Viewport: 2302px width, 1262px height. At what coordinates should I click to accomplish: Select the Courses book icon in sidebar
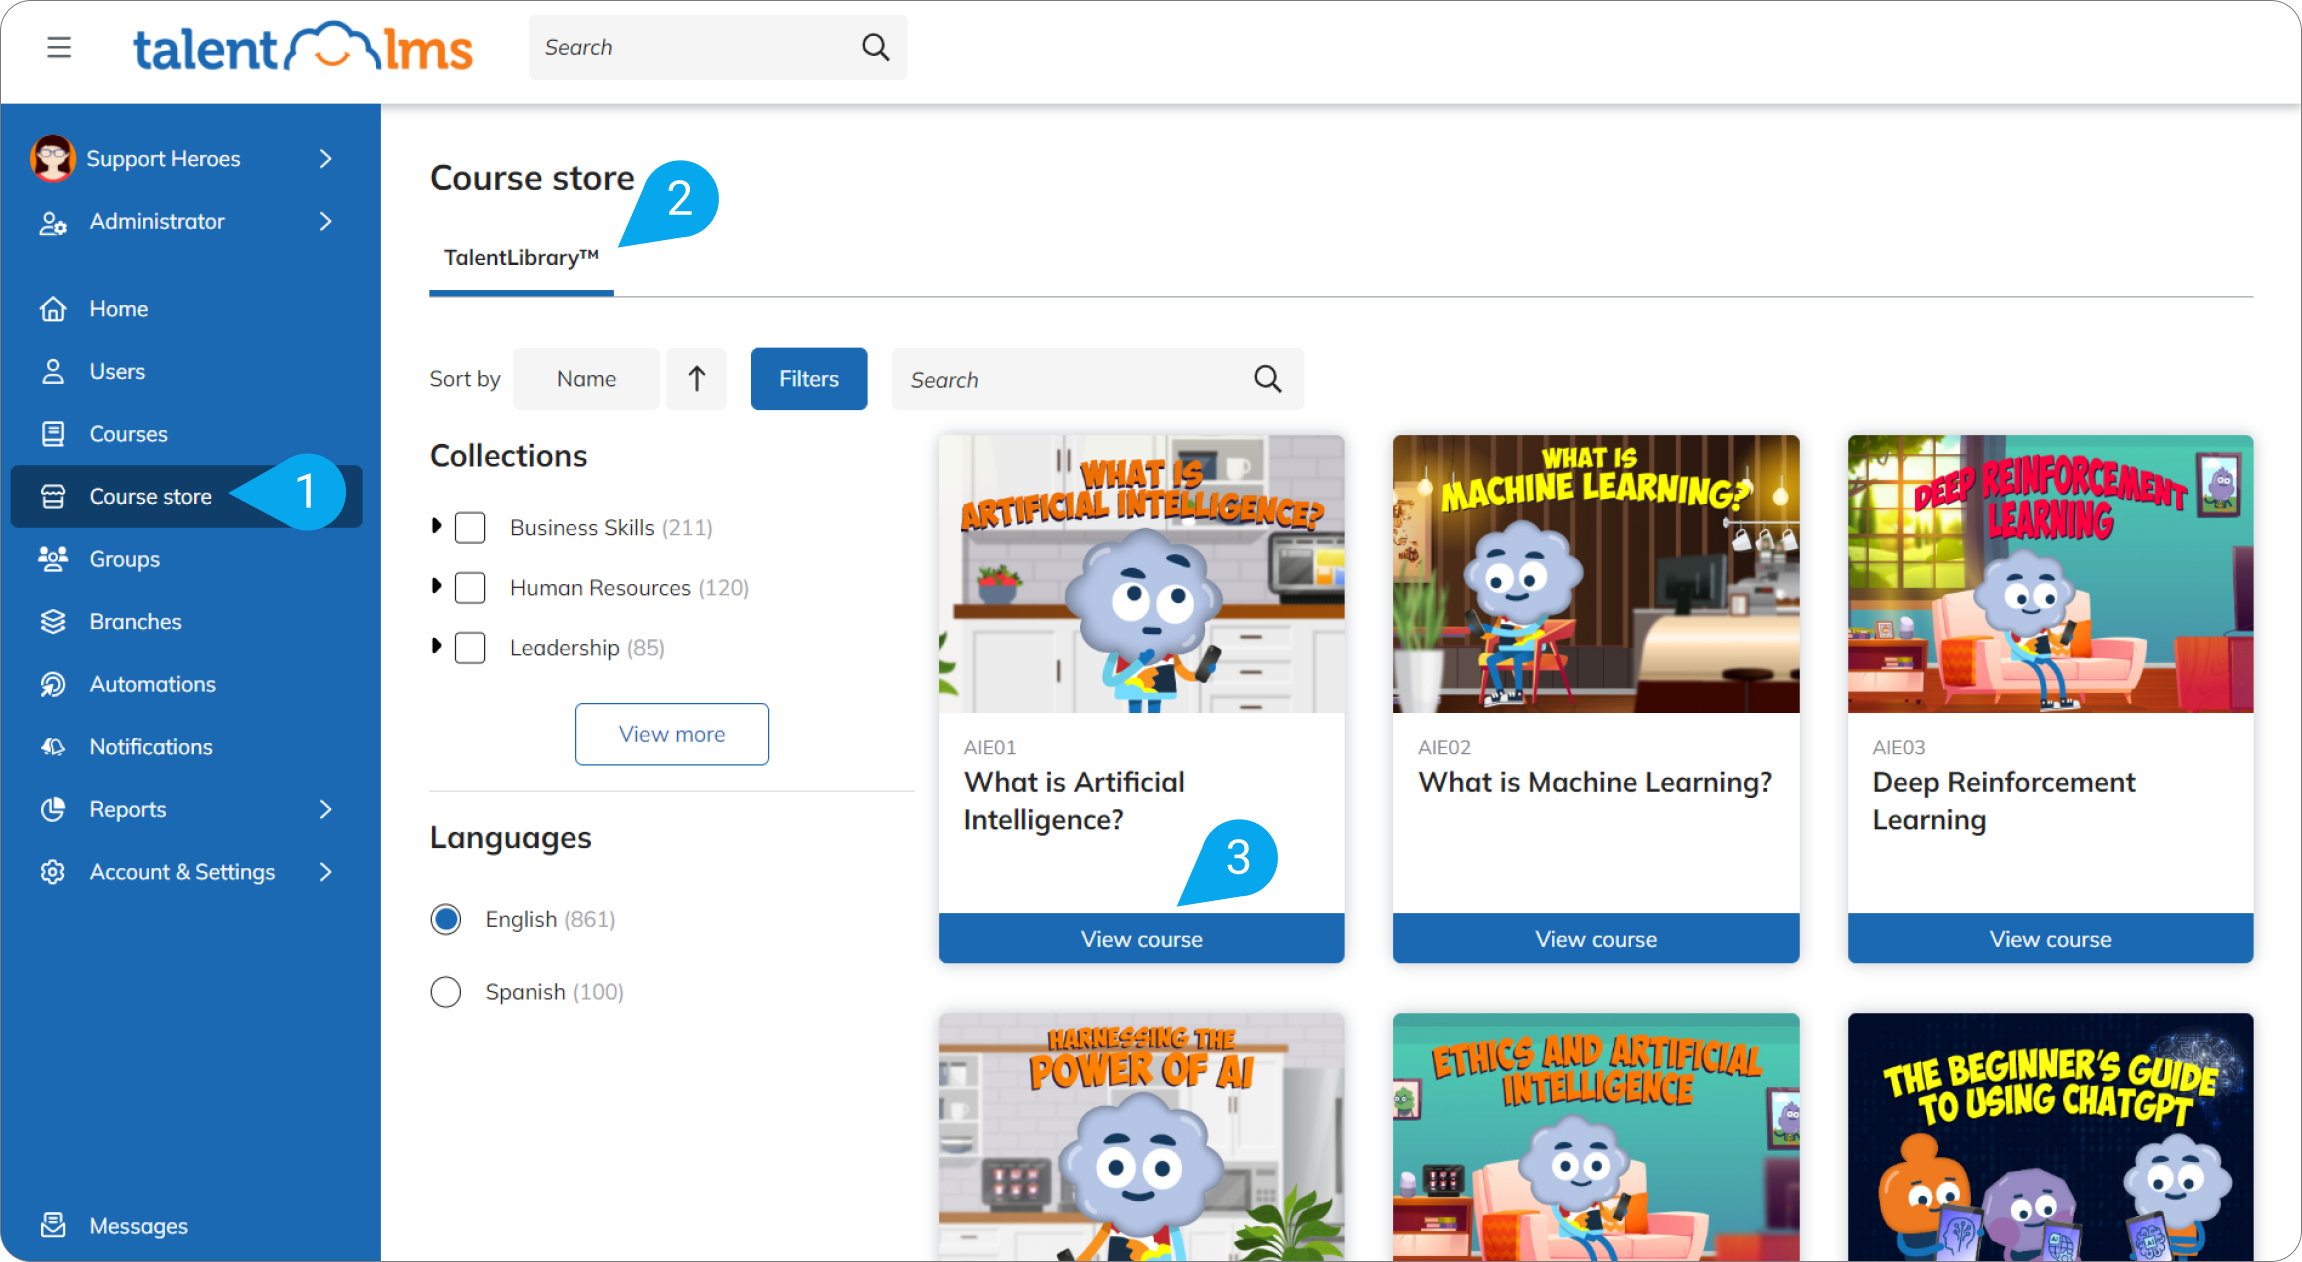[53, 433]
